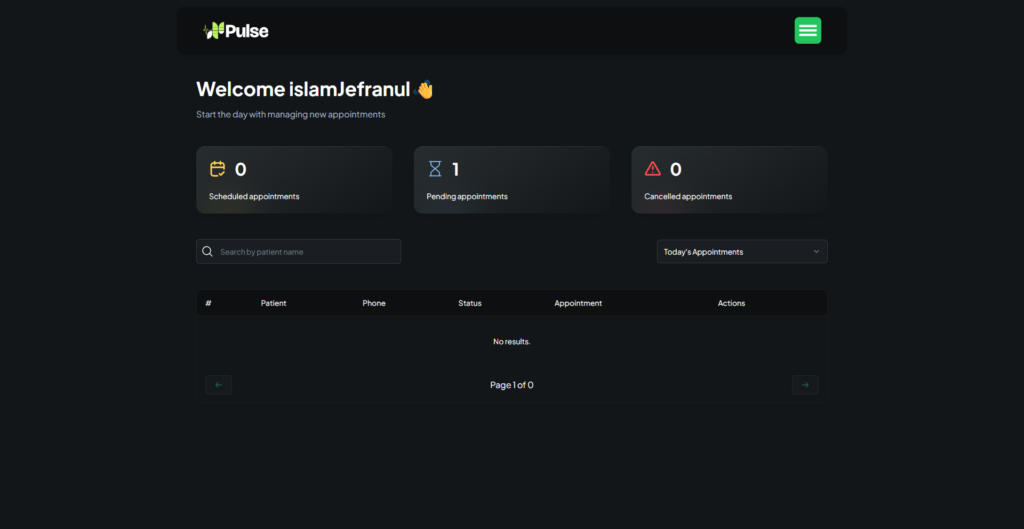Click the Pulse logo icon

[213, 31]
